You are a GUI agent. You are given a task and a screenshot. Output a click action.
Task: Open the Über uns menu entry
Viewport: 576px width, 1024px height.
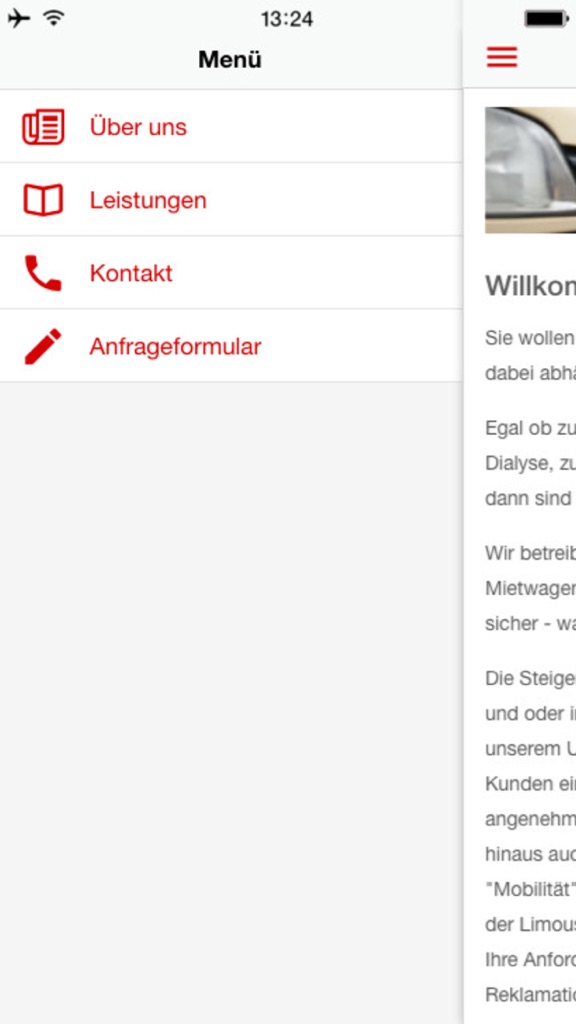(231, 127)
